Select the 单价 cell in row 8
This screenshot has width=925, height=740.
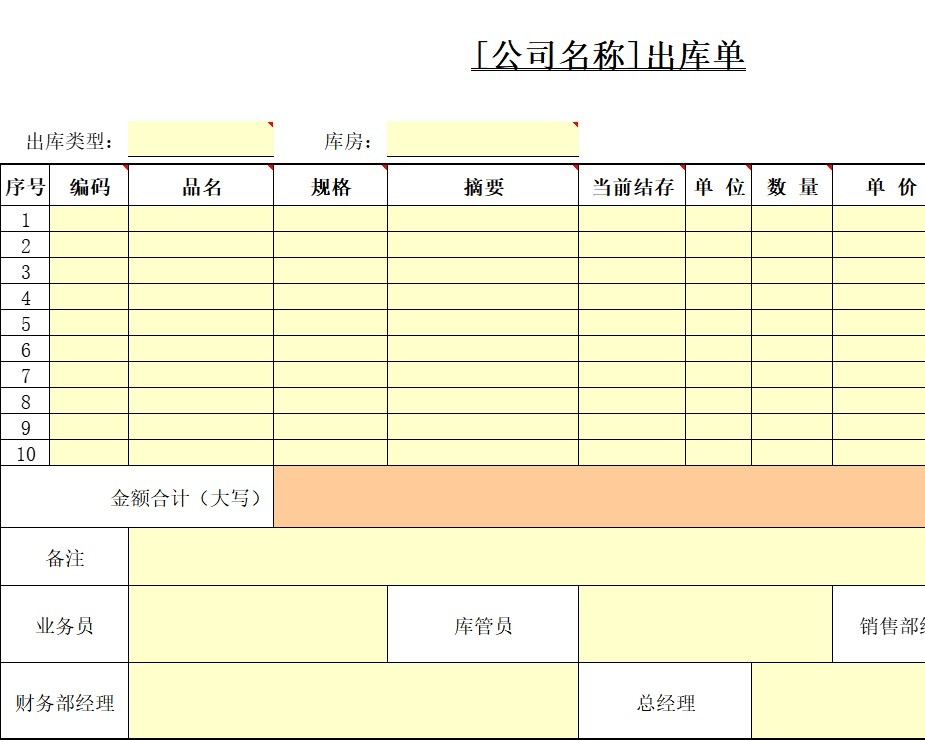coord(878,401)
